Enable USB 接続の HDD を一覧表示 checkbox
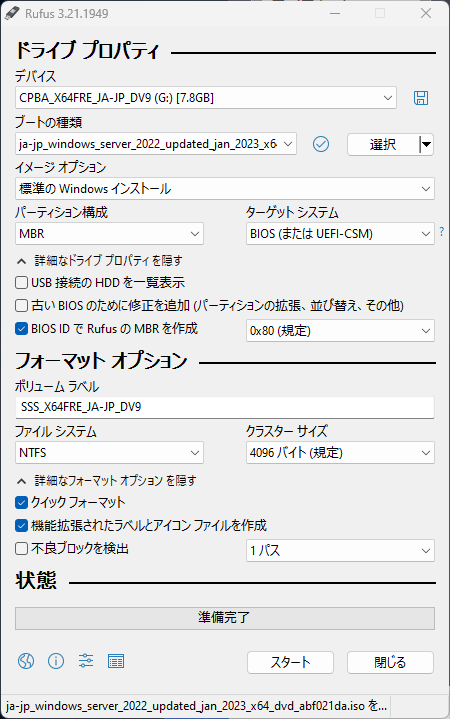 [x=22, y=282]
